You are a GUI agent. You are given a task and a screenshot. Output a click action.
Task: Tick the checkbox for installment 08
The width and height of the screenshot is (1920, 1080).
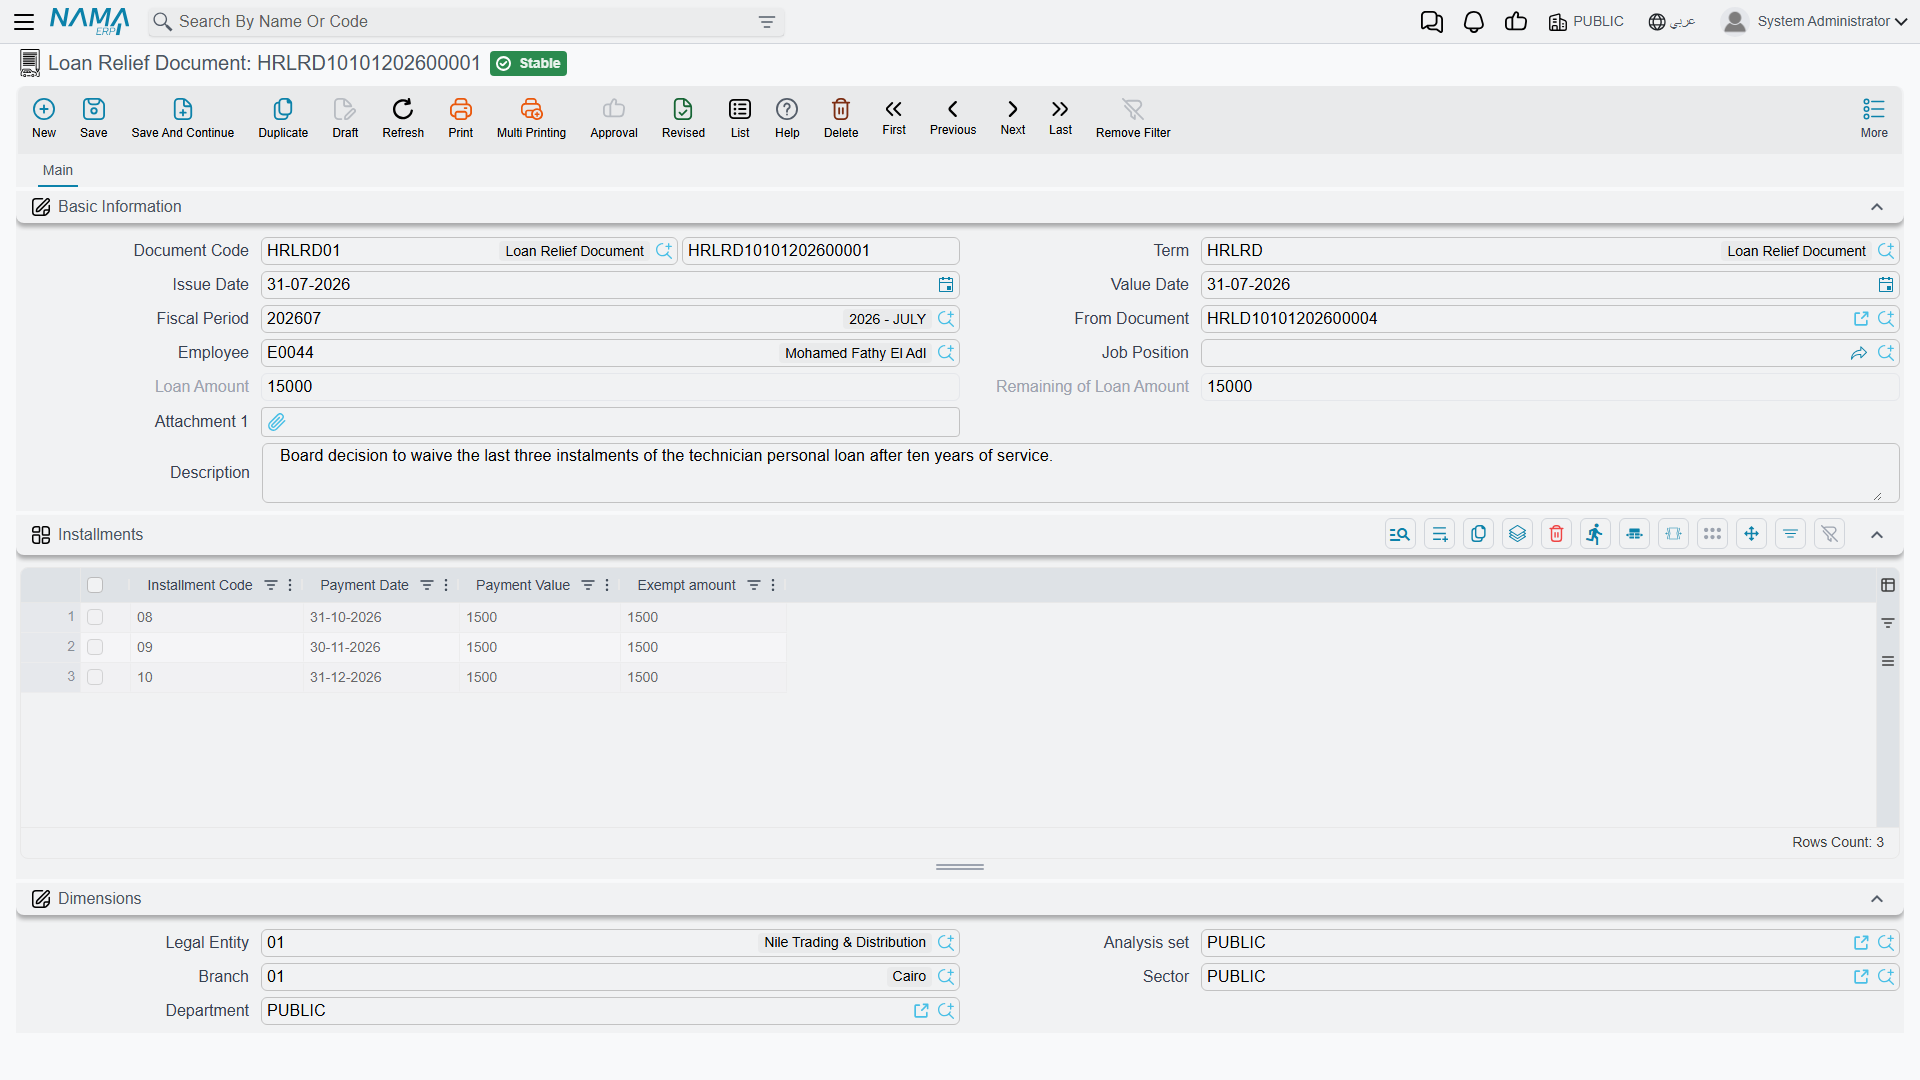95,617
